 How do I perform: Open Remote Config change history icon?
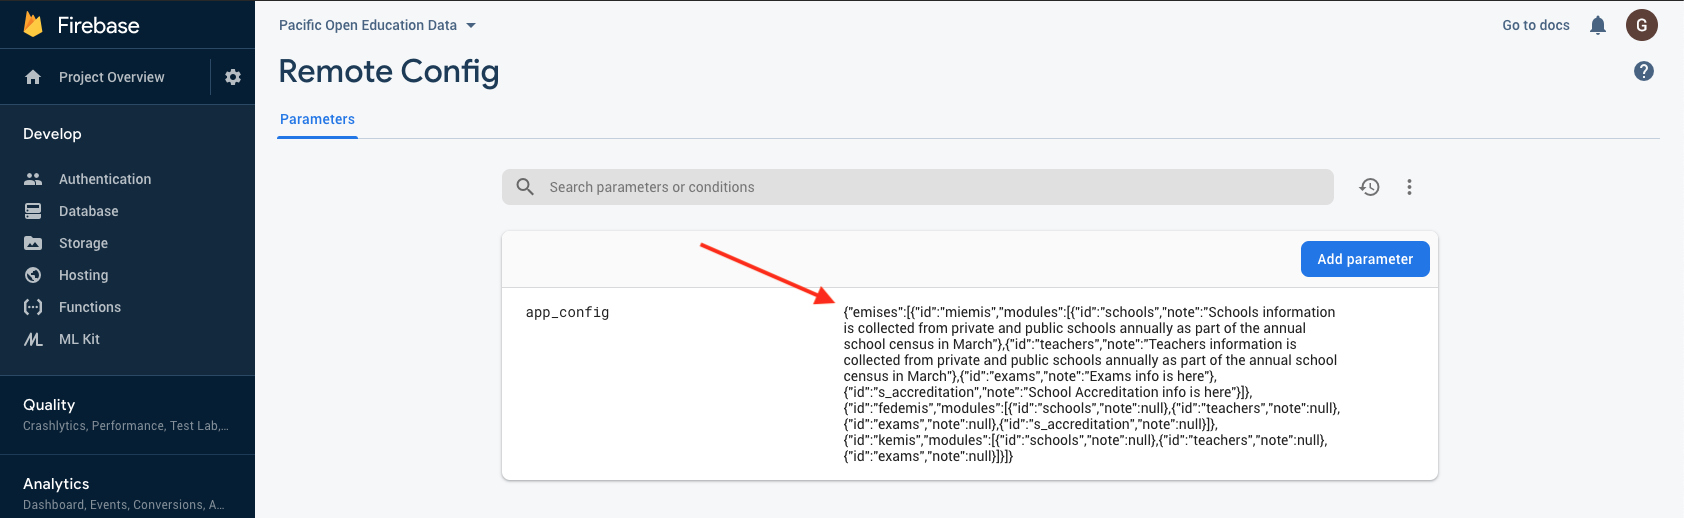1370,187
